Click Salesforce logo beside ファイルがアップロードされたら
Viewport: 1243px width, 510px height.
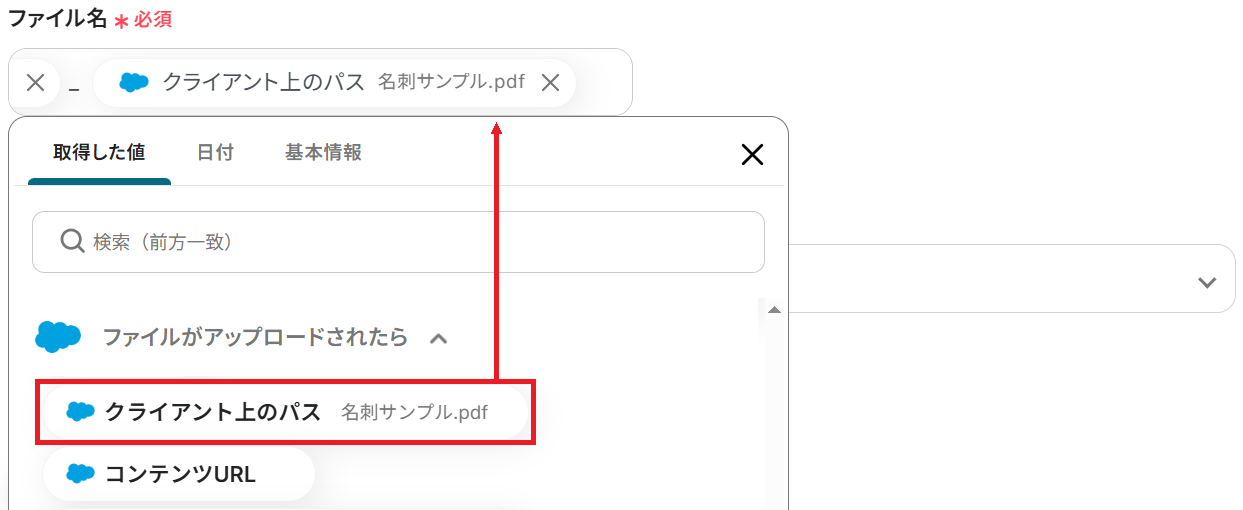pyautogui.click(x=57, y=337)
